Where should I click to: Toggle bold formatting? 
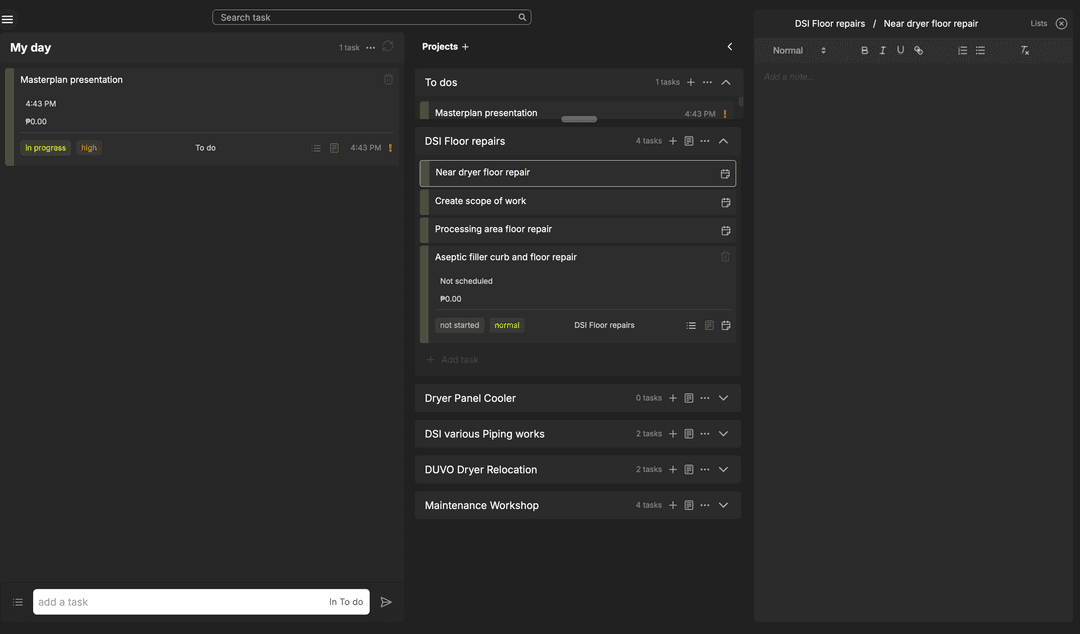pyautogui.click(x=864, y=51)
